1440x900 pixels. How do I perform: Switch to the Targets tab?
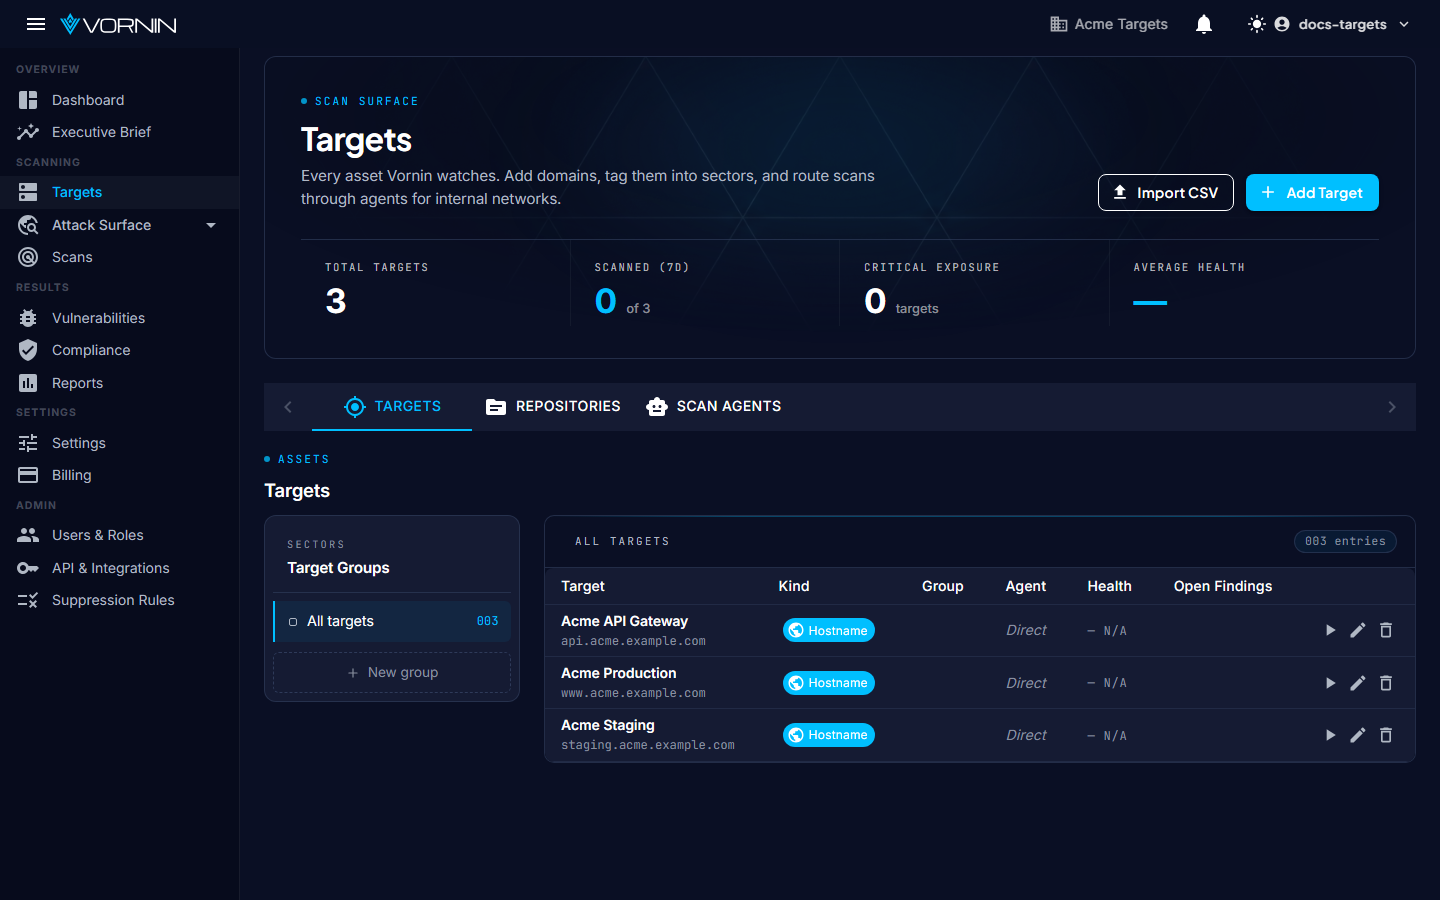(x=392, y=406)
